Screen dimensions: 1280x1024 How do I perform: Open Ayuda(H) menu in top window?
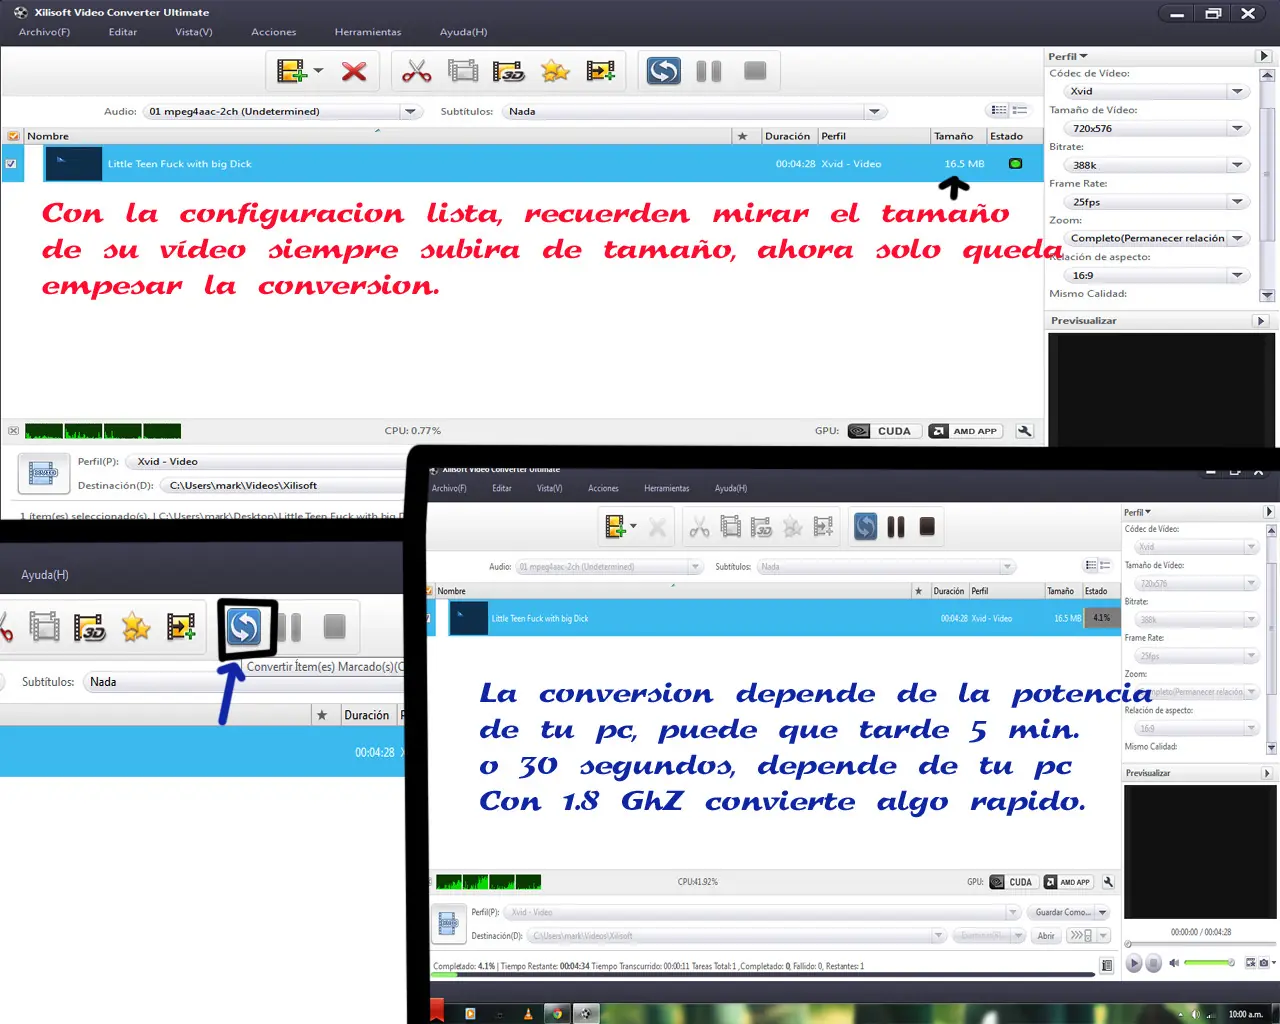464,32
